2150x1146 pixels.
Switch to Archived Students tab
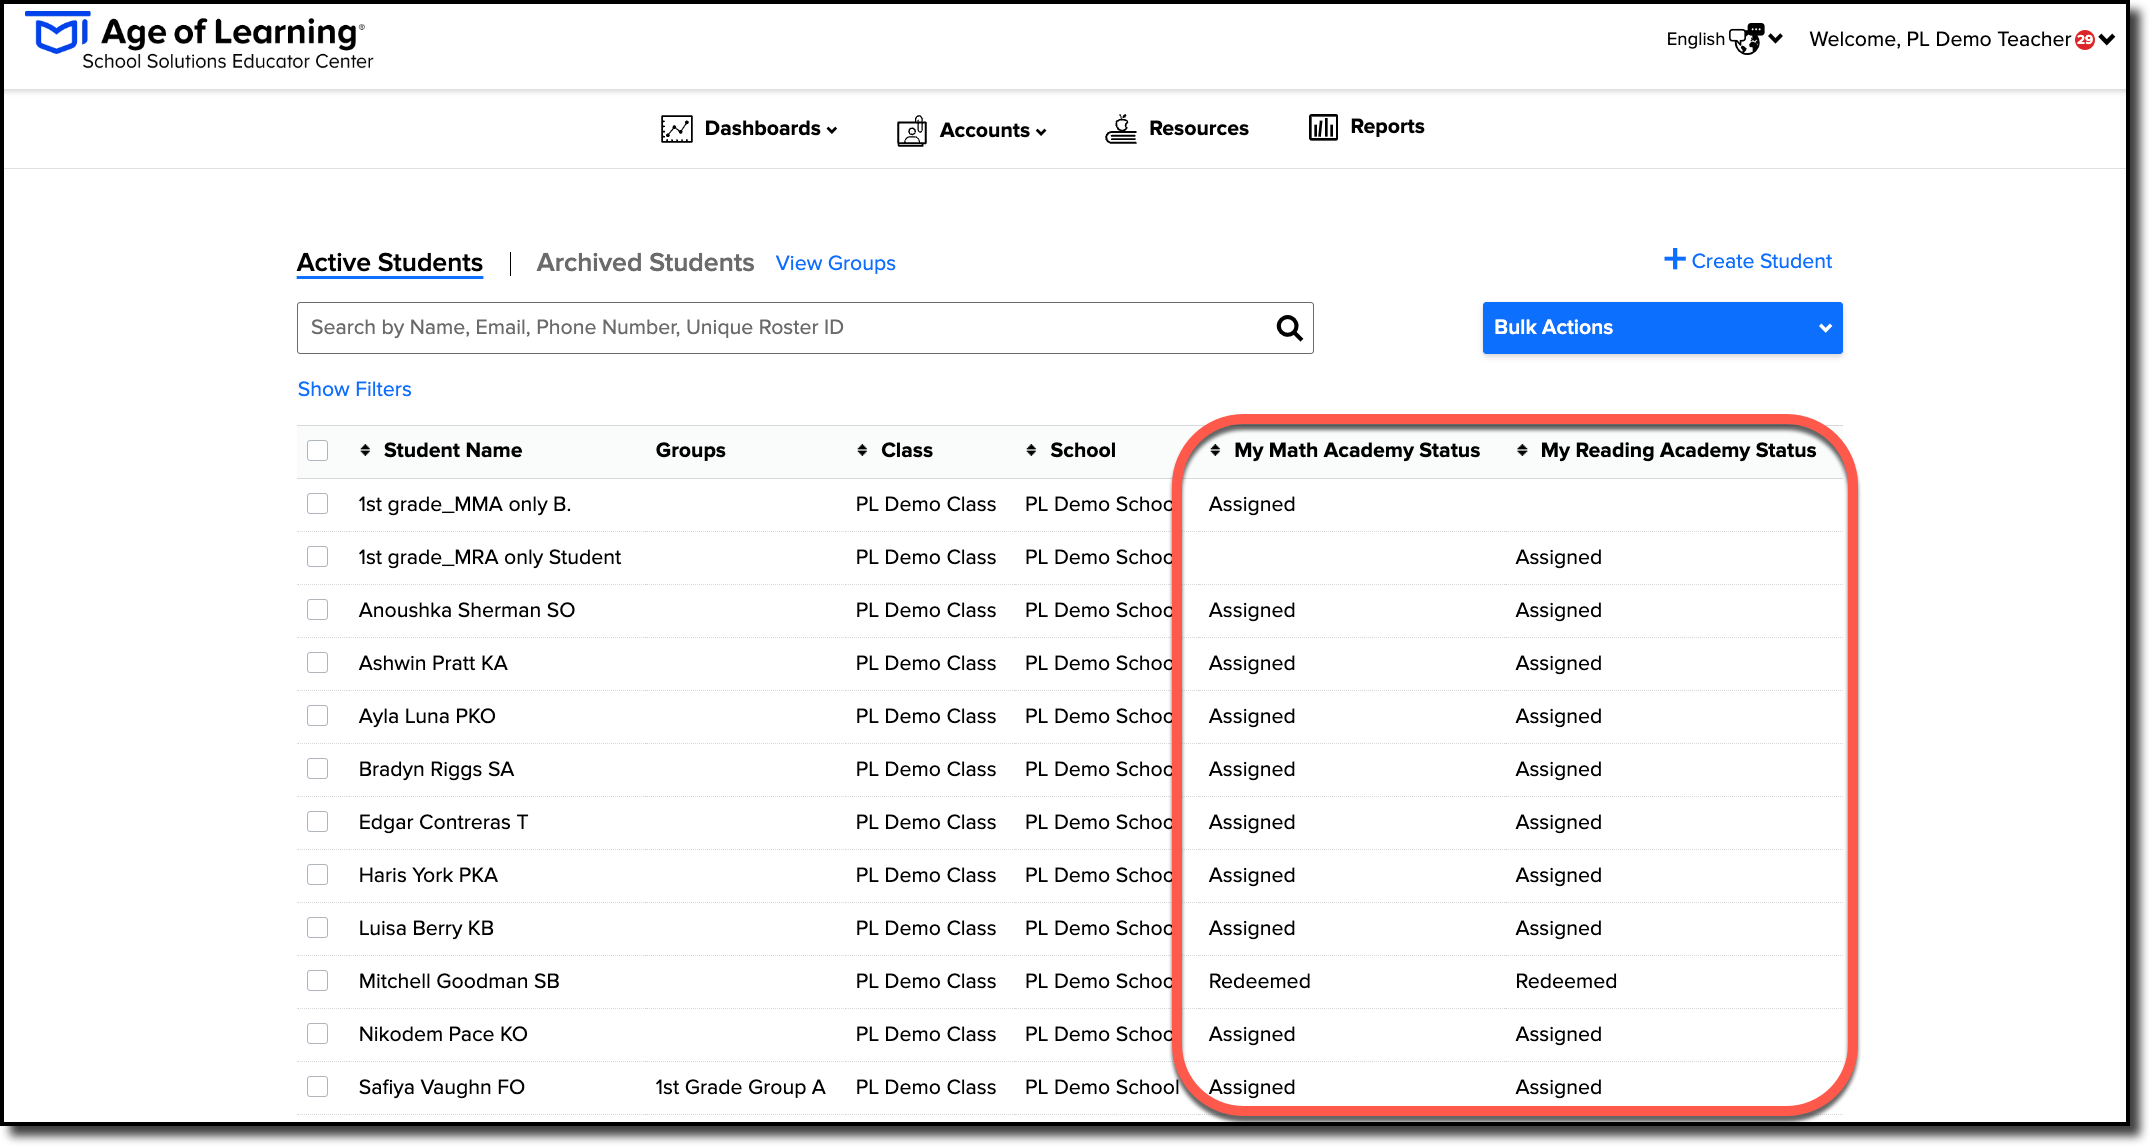[x=645, y=263]
